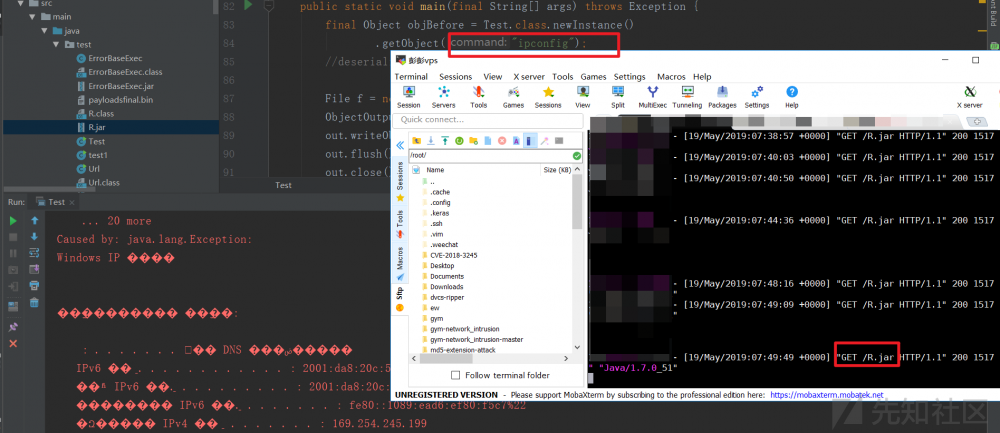Select the Test tab in Run panel

click(56, 202)
